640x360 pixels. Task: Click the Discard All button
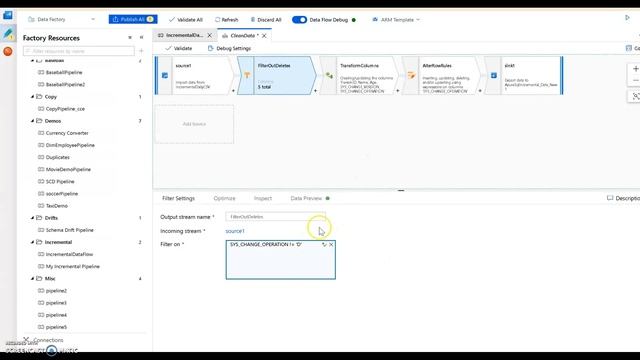coord(266,20)
